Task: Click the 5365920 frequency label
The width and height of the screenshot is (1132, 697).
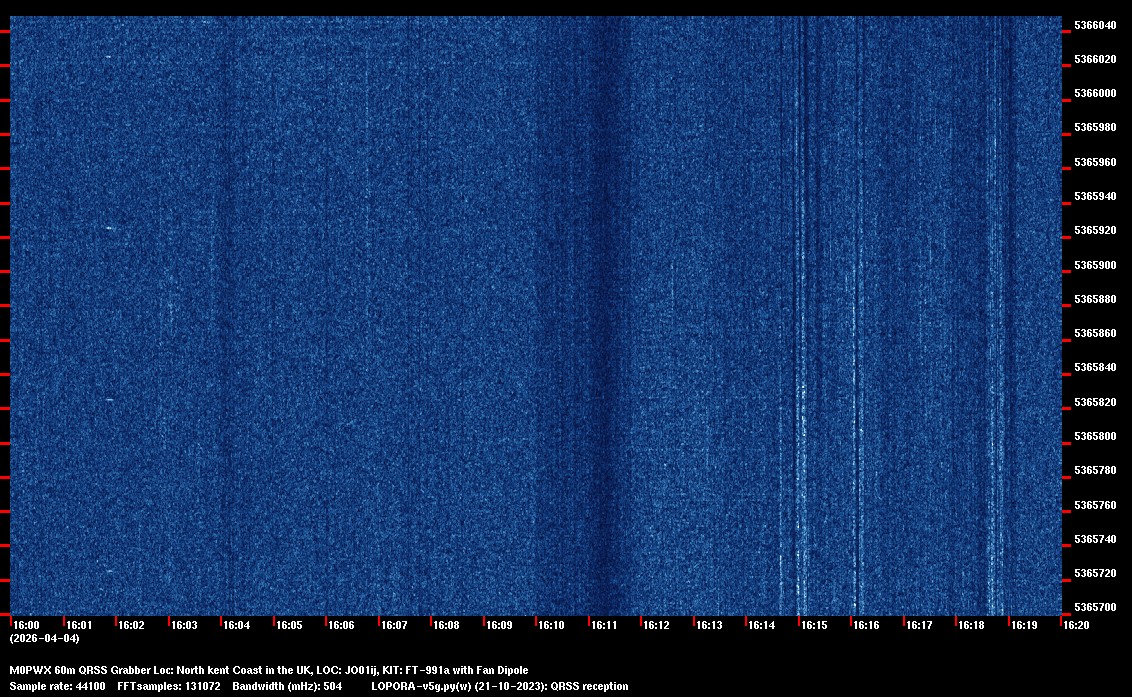Action: [x=1095, y=230]
